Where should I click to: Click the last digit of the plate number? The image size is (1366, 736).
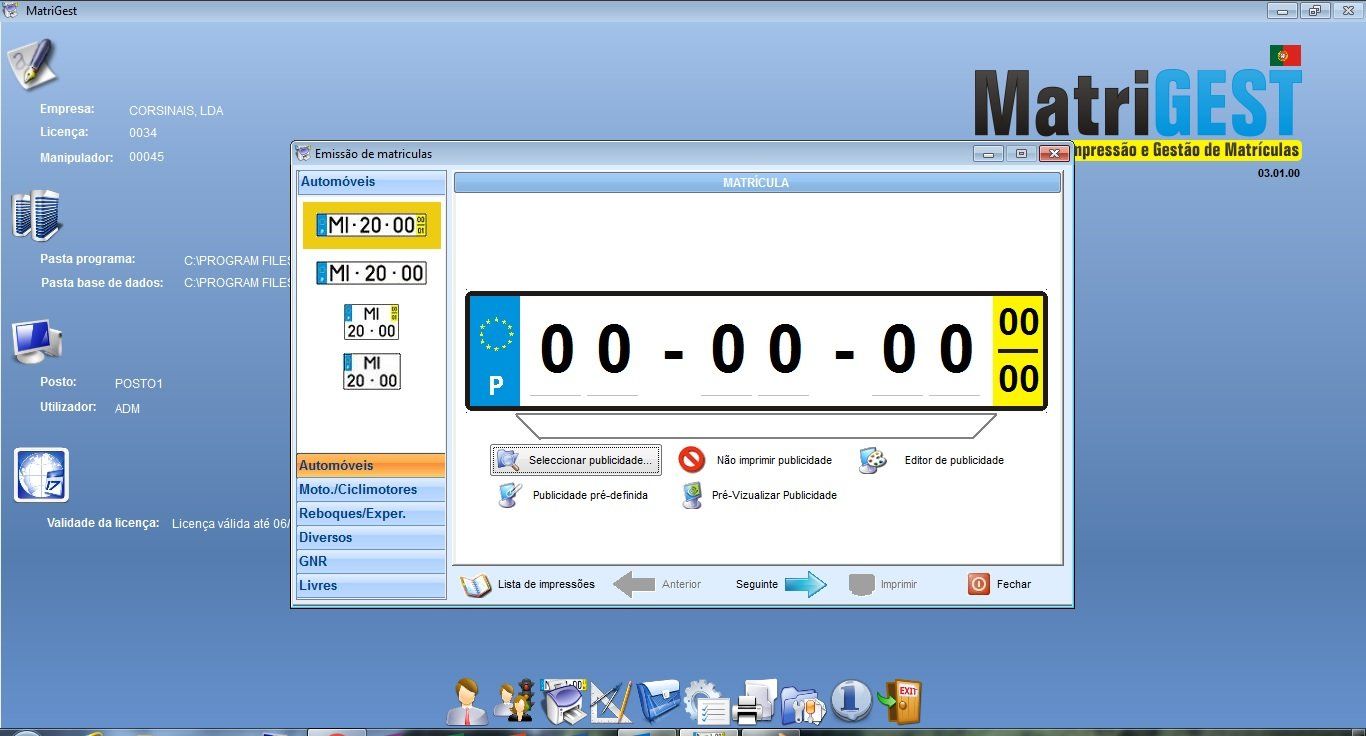tap(955, 349)
